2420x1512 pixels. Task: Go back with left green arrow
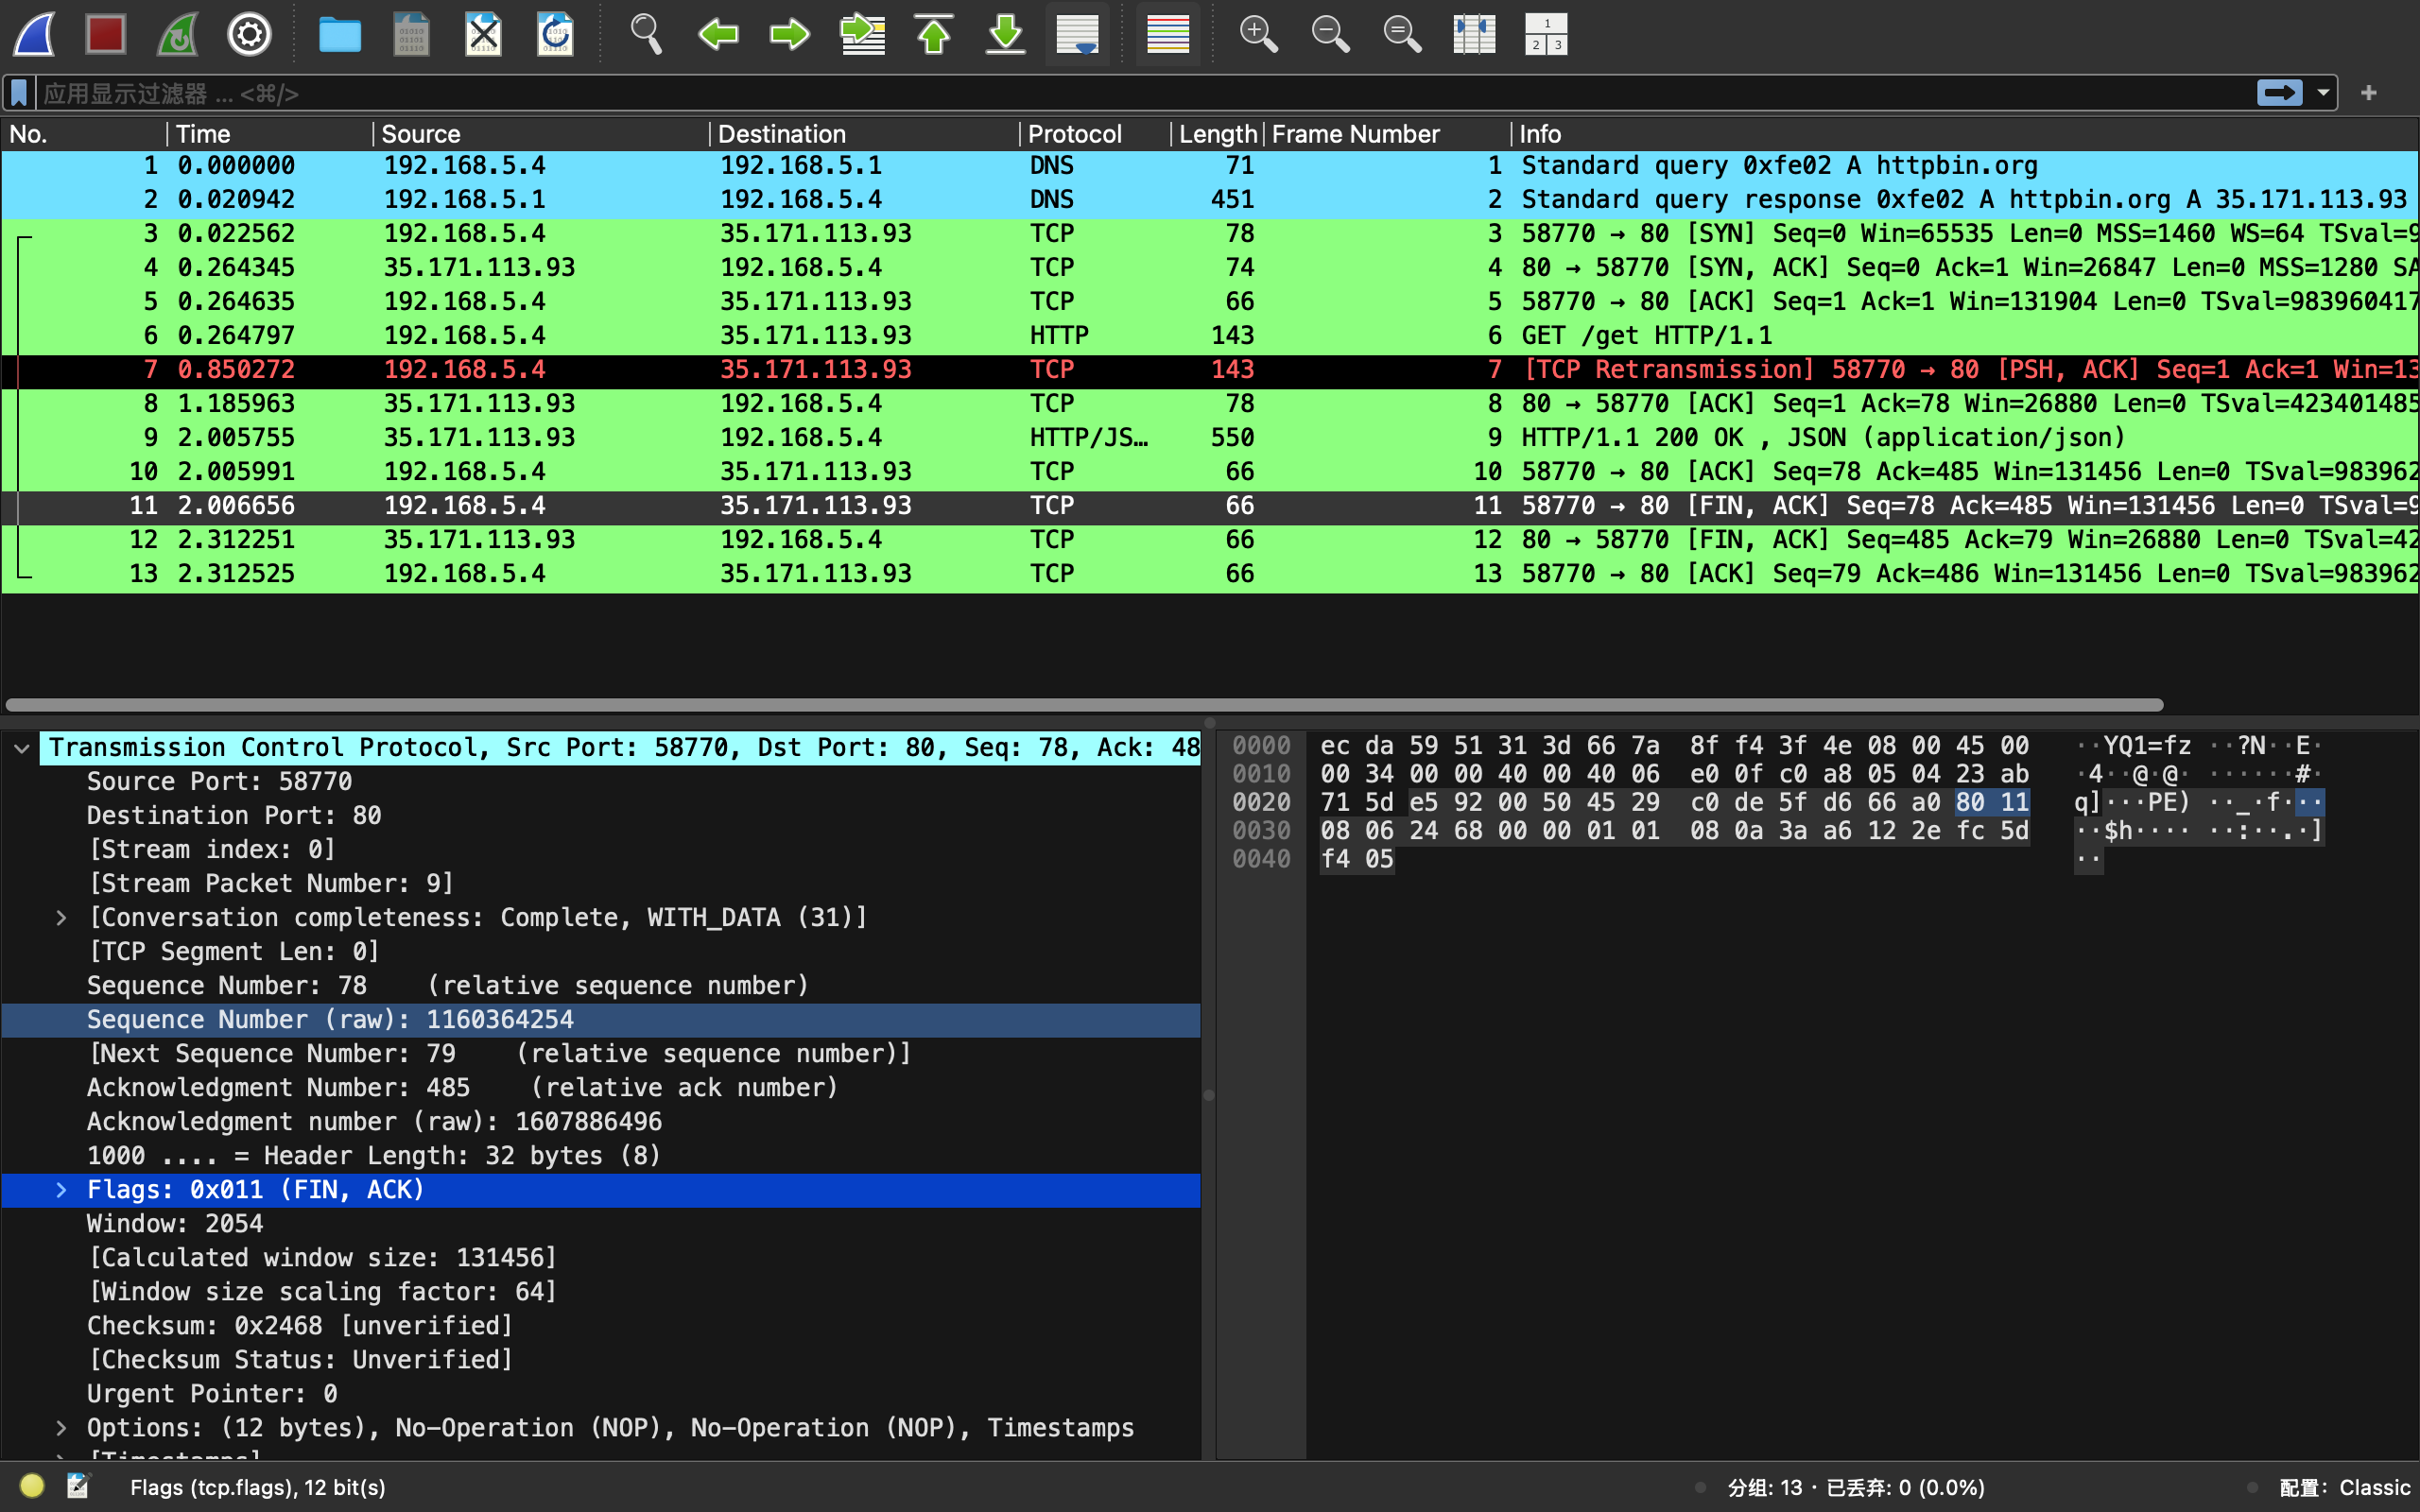(x=717, y=34)
